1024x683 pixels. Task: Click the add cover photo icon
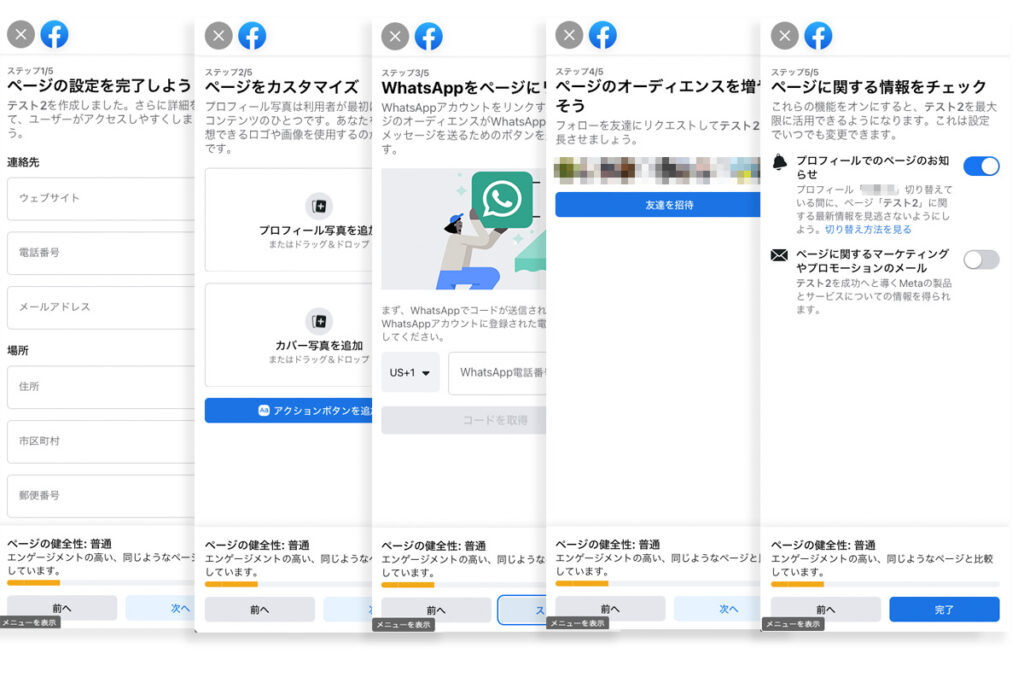click(x=319, y=321)
